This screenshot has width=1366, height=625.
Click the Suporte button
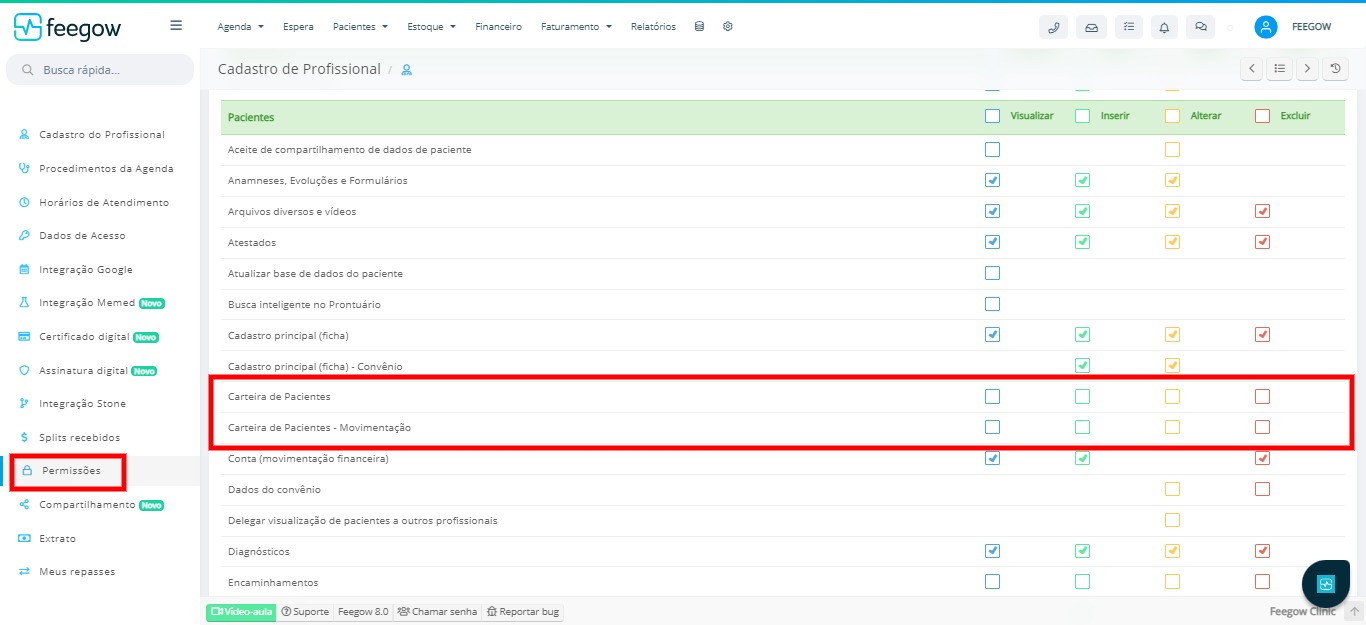[x=305, y=612]
